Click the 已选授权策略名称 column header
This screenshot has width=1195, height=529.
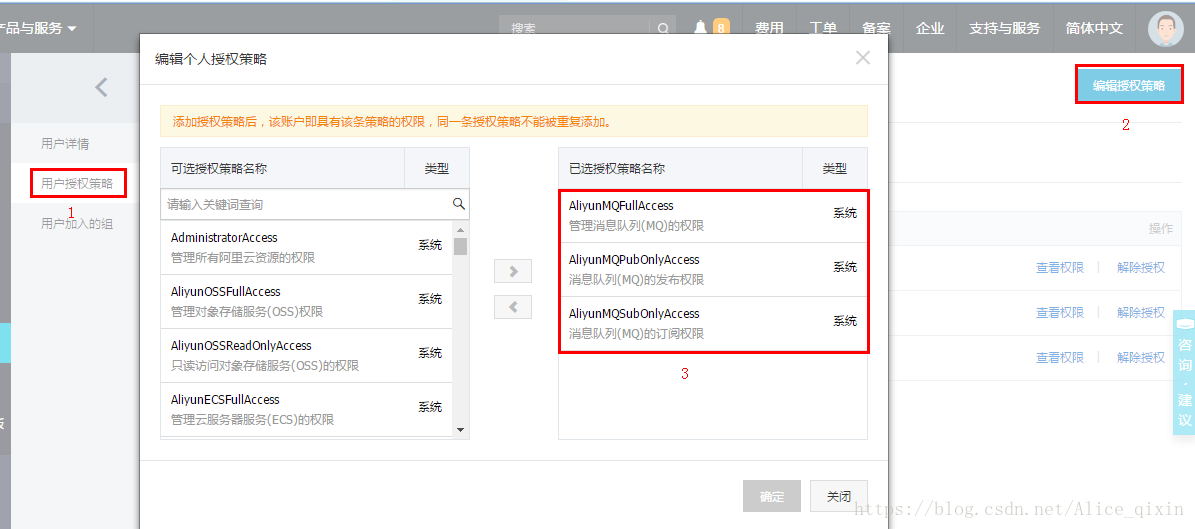click(681, 168)
